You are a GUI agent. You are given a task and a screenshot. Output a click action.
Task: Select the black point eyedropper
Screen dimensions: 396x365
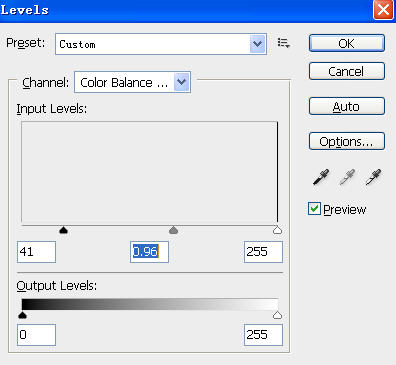[321, 177]
